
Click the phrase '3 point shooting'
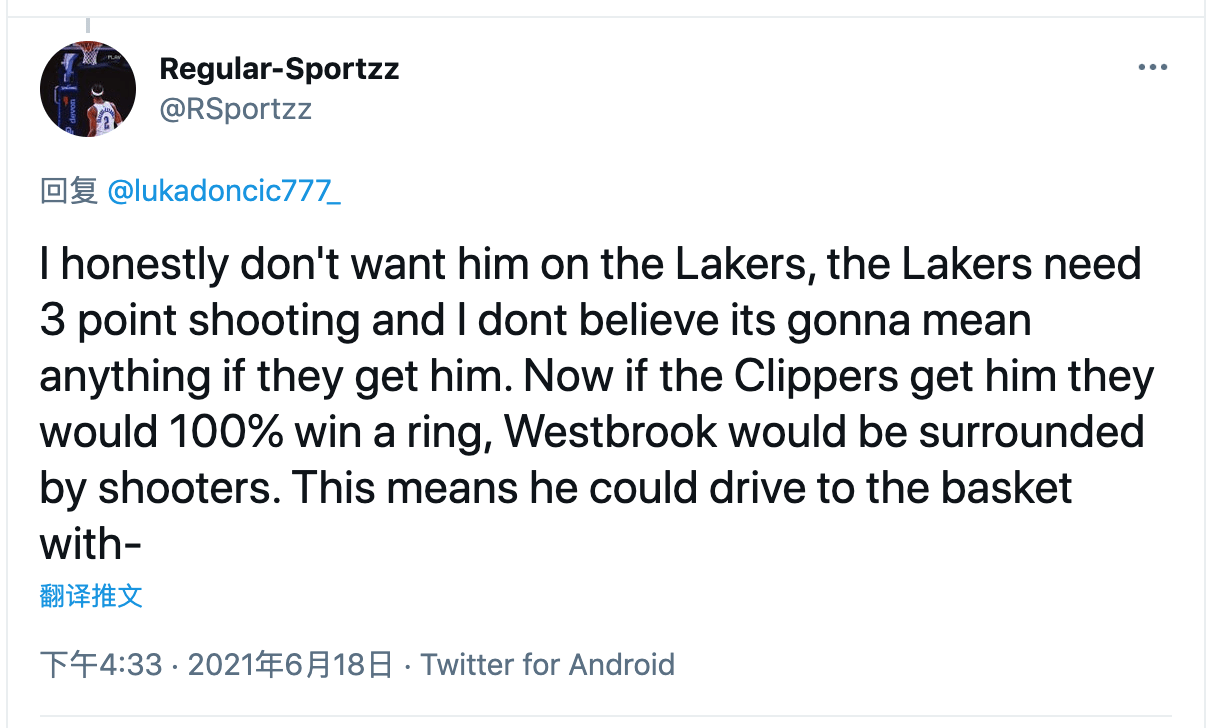coord(200,321)
